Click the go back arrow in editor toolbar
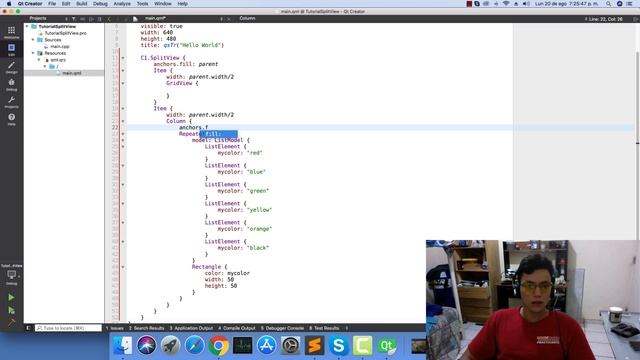 tap(109, 19)
